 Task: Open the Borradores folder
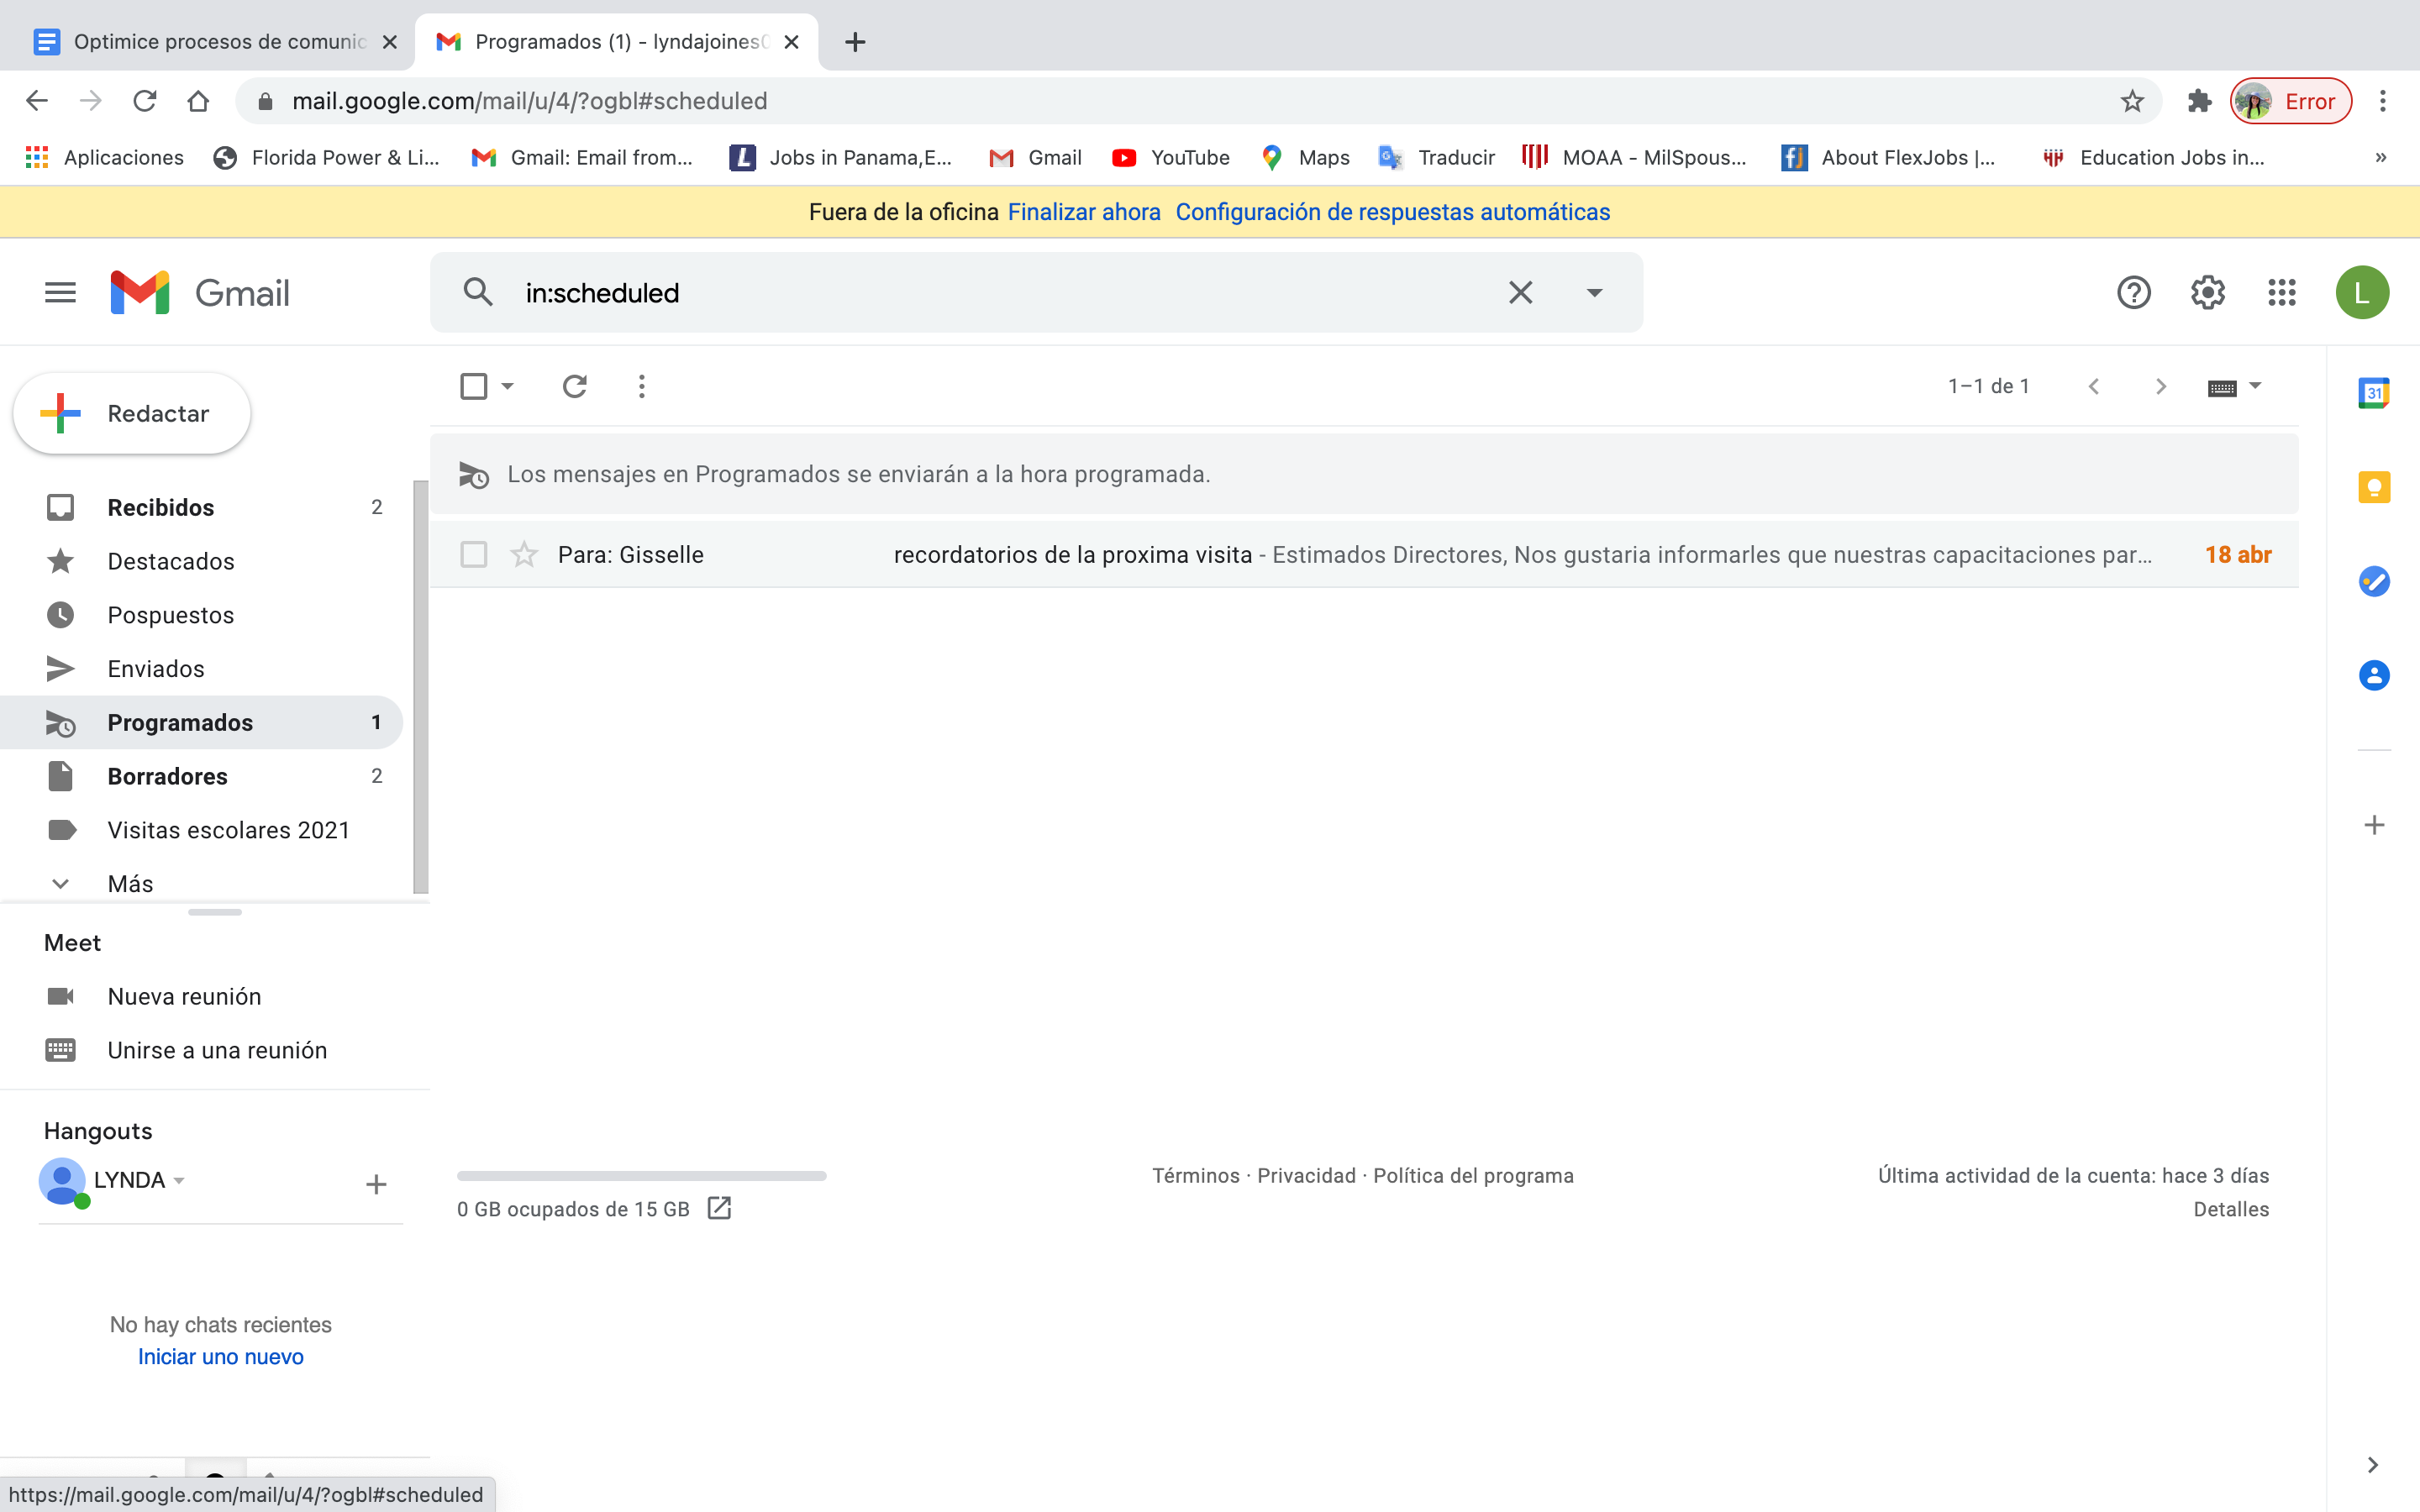pyautogui.click(x=167, y=776)
